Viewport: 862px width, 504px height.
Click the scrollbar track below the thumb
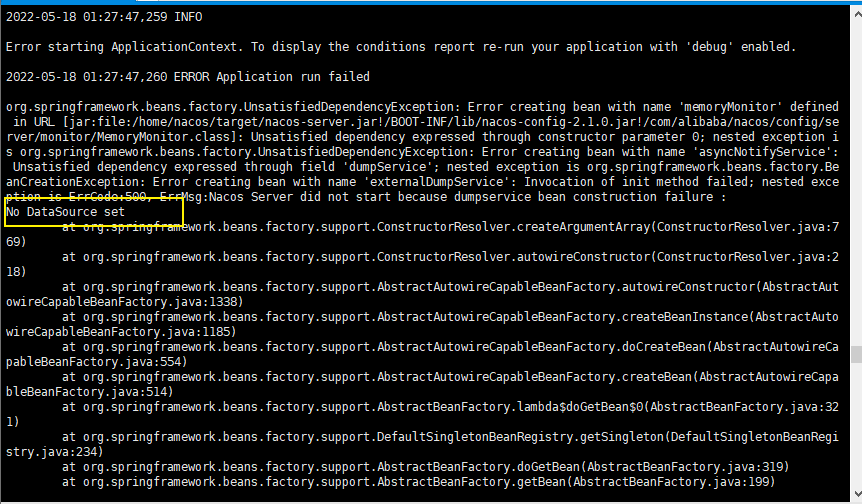pos(857,424)
